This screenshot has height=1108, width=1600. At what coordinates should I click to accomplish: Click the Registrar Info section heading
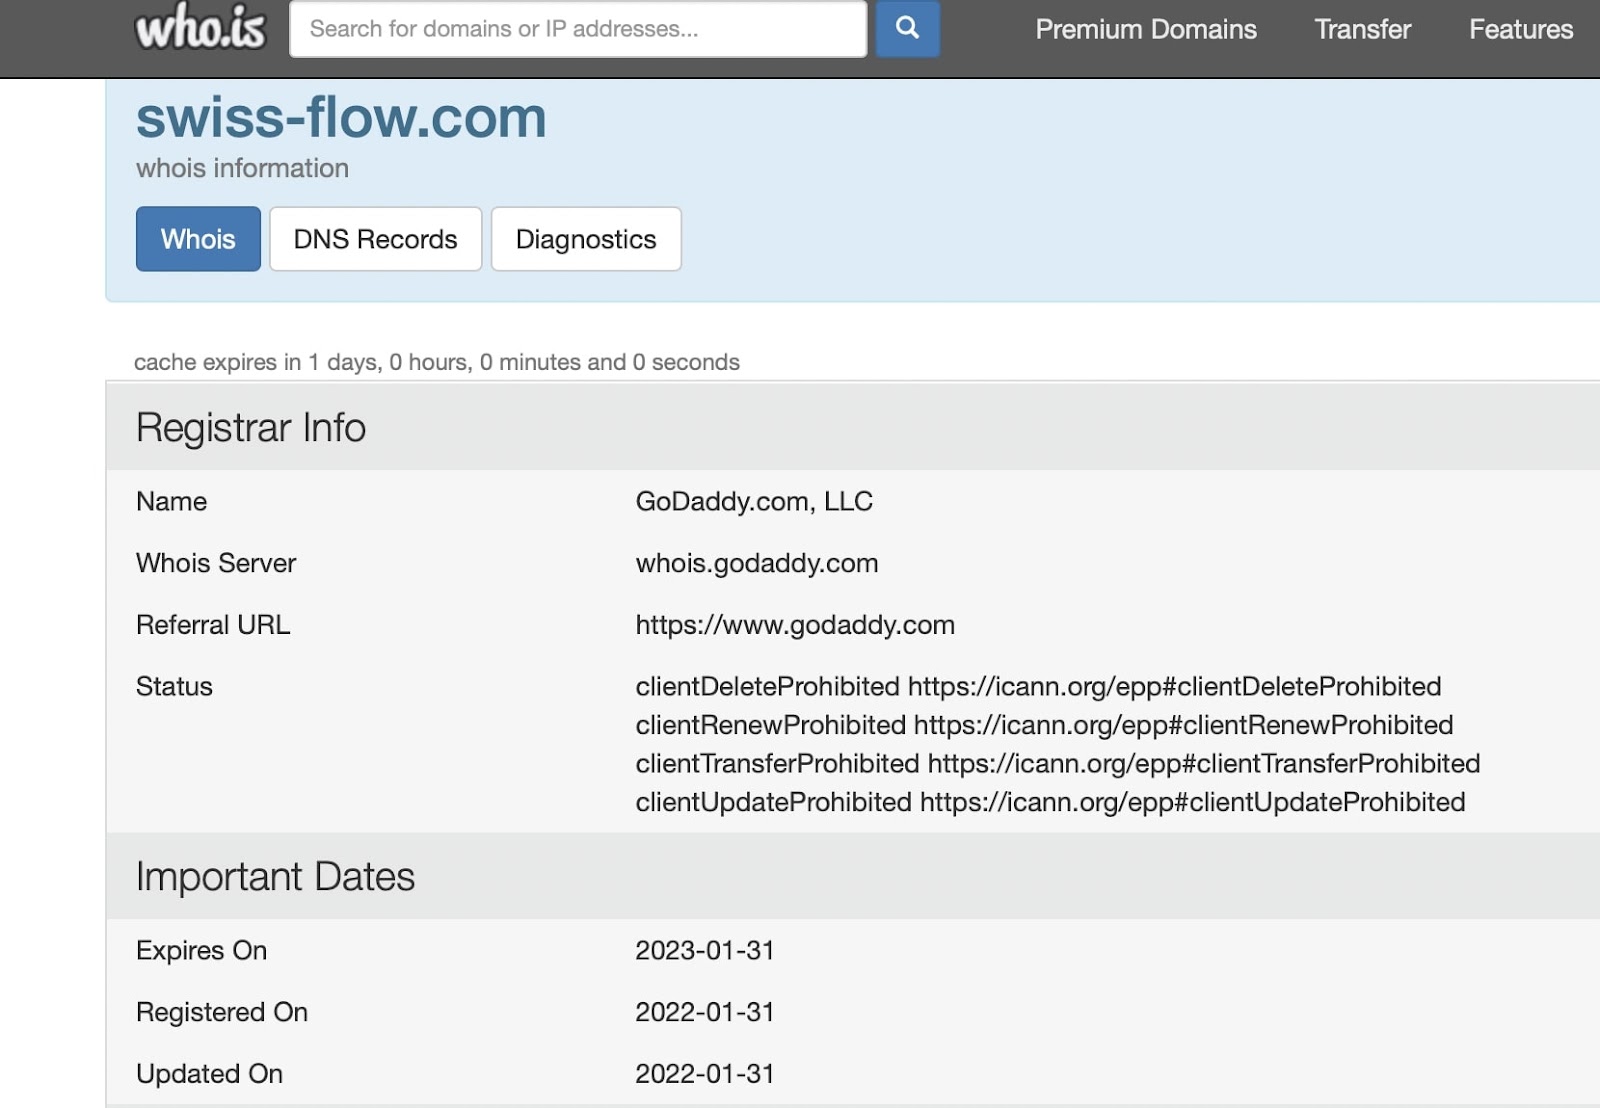[x=251, y=427]
